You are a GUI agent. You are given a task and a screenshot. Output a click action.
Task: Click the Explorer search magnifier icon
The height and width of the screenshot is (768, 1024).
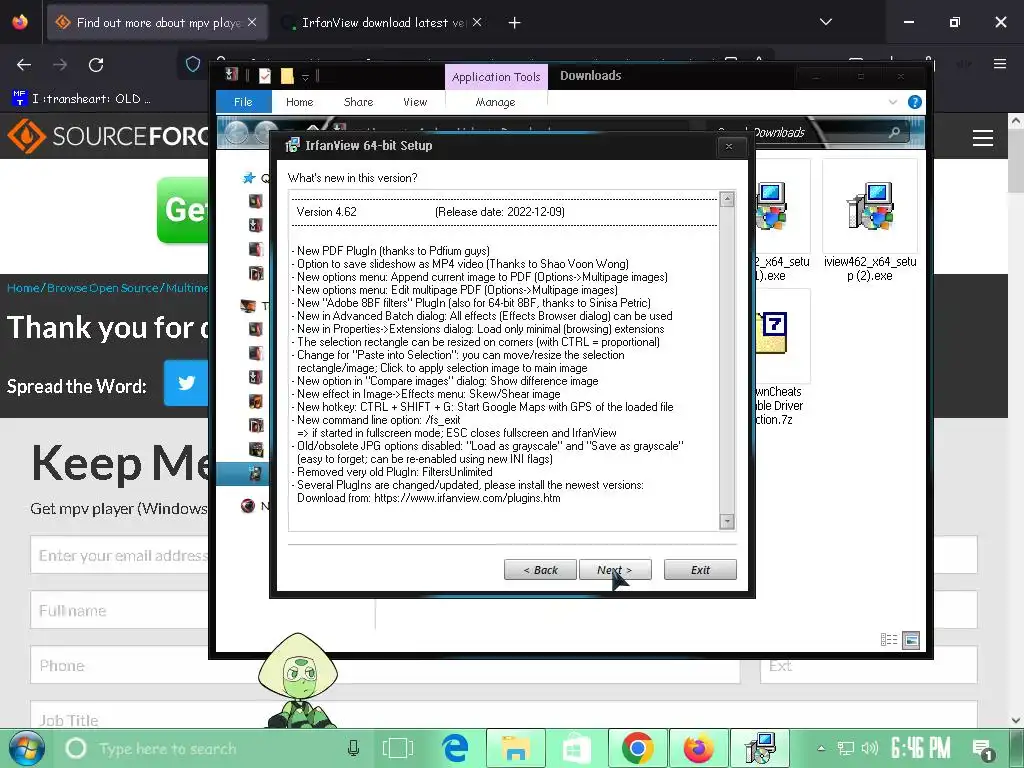(895, 133)
